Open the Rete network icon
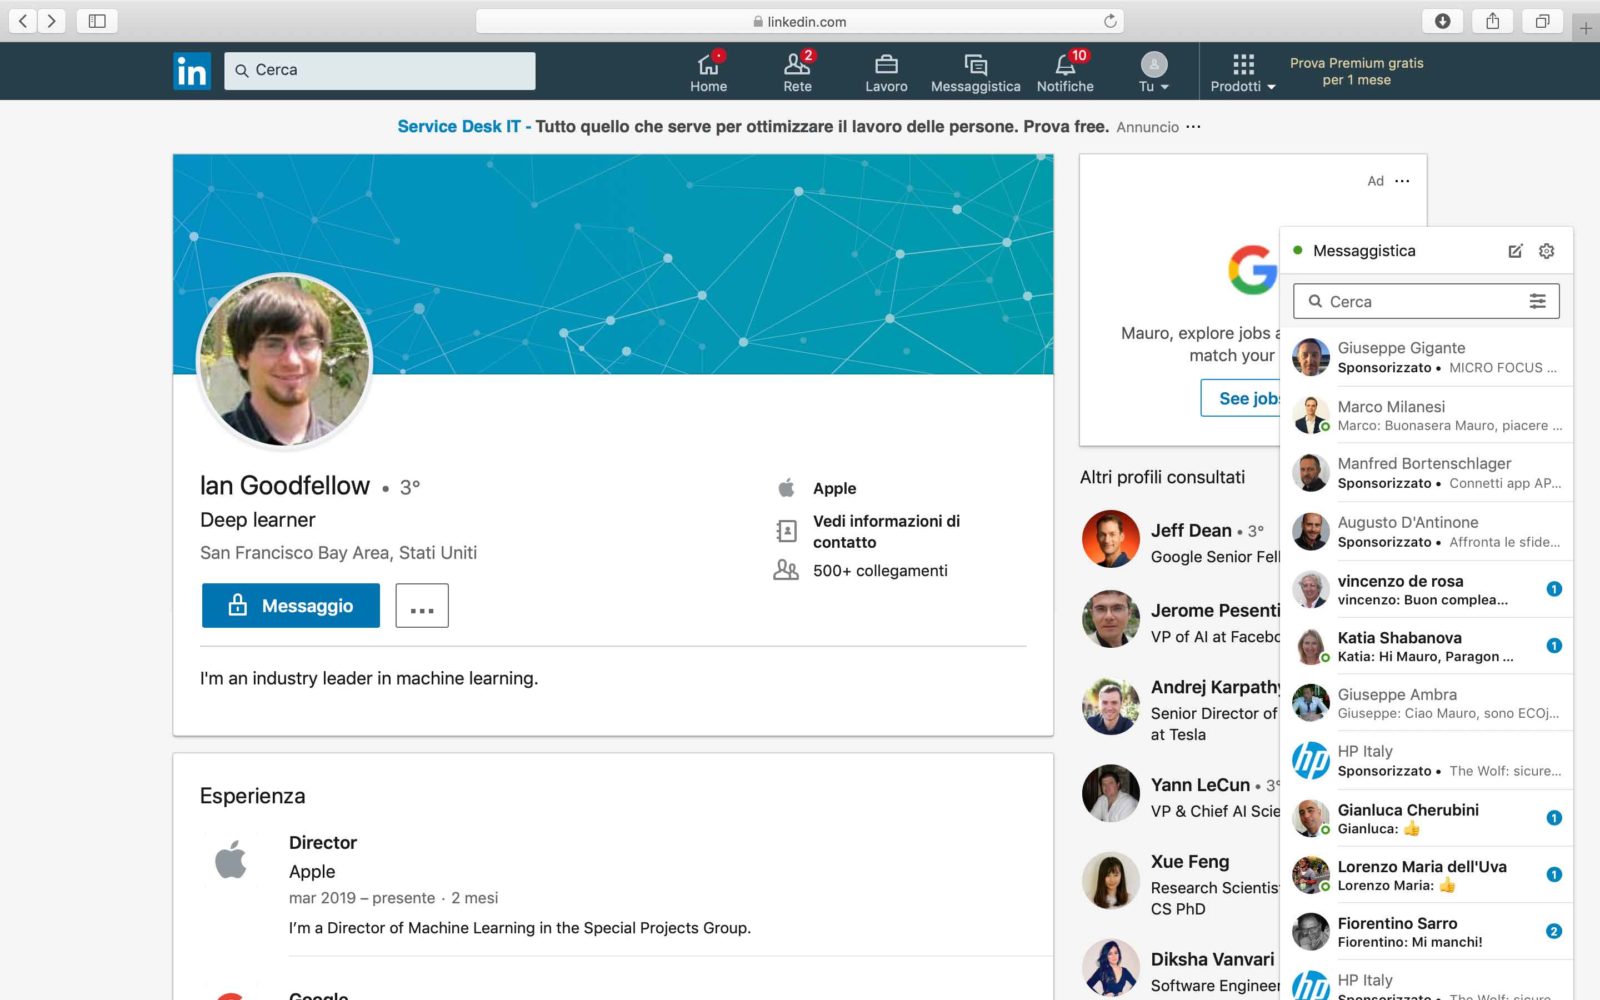Screen dimensions: 1600x1000 pos(797,71)
